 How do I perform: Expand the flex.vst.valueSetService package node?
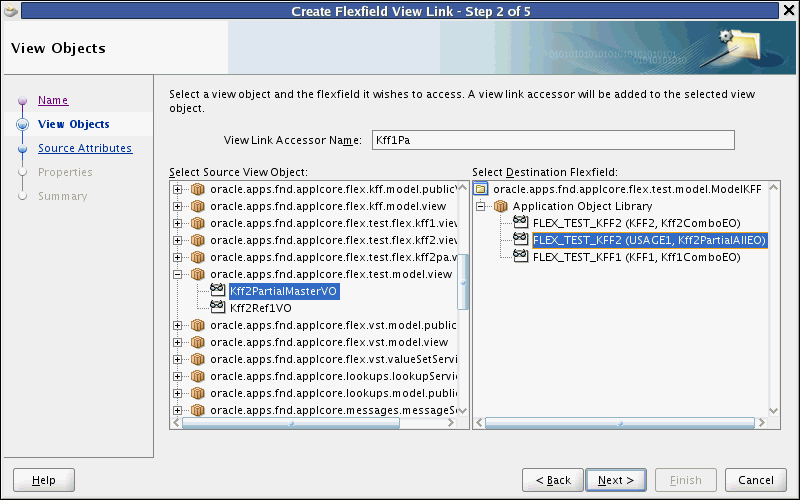(177, 359)
